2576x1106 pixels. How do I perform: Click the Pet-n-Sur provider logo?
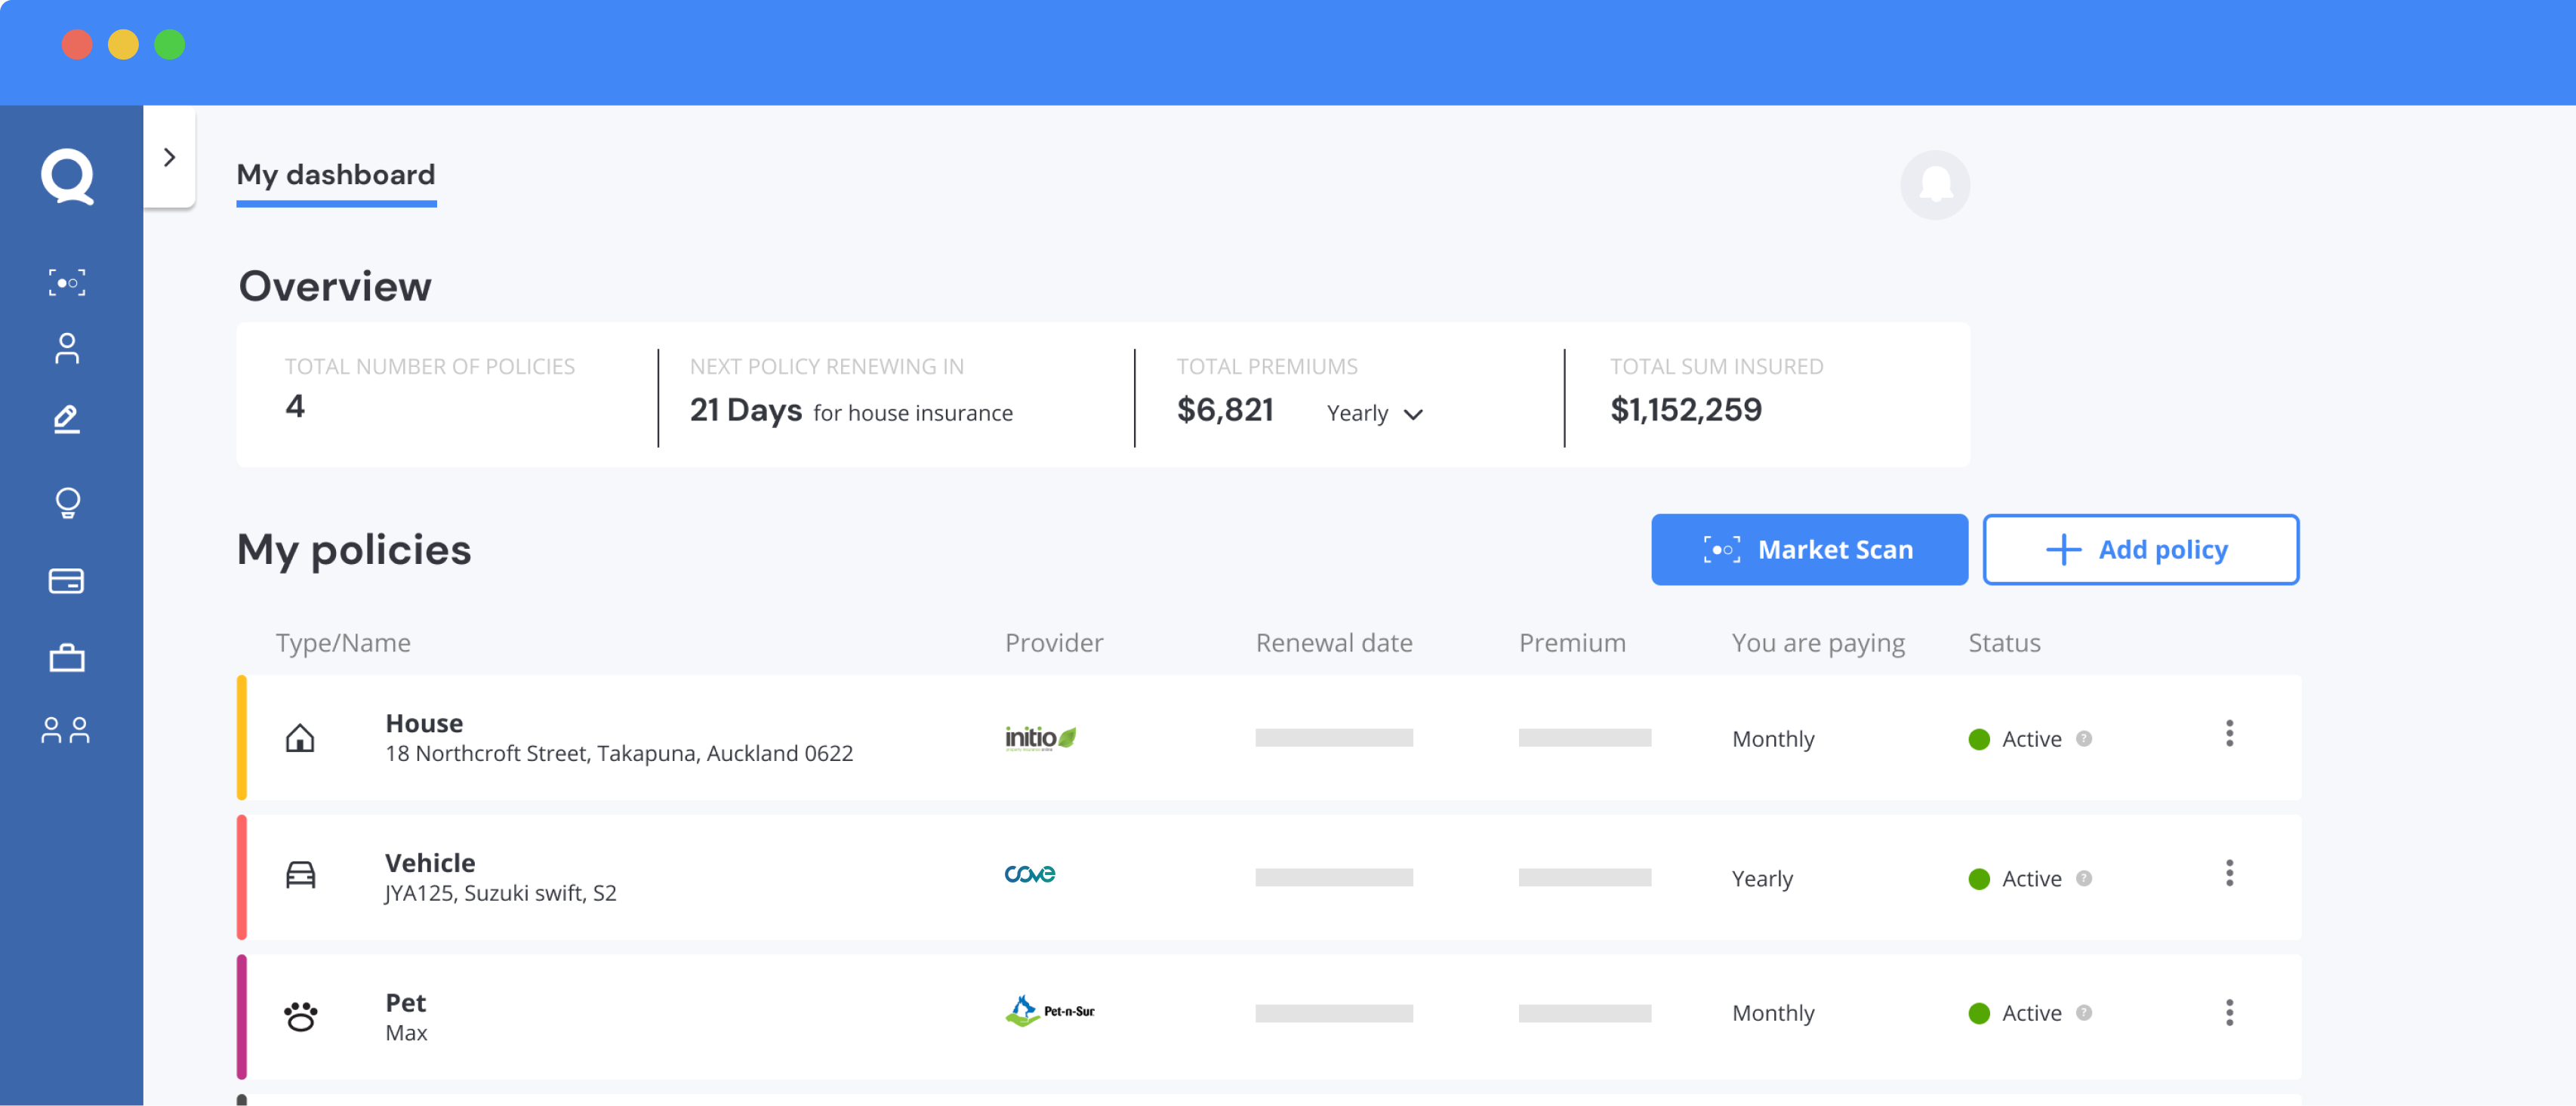point(1050,1011)
